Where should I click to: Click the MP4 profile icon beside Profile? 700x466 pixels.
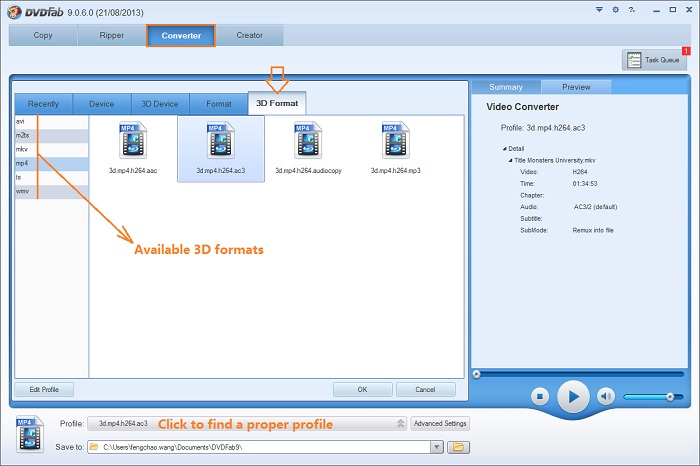pyautogui.click(x=29, y=433)
